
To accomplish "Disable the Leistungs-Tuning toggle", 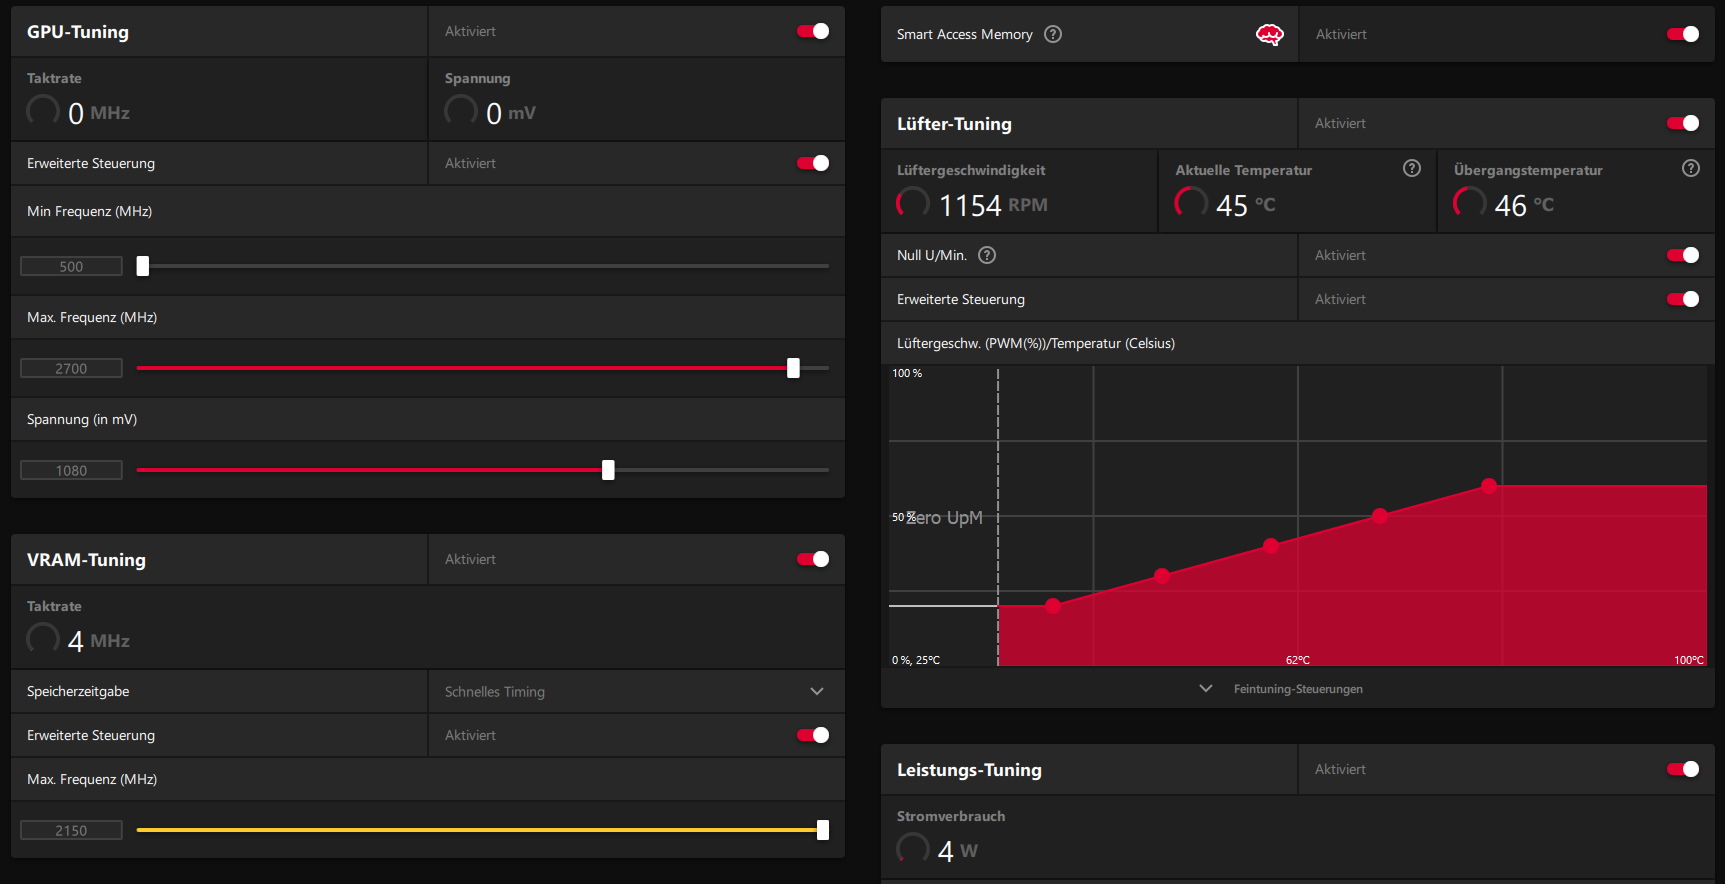I will pos(1683,769).
